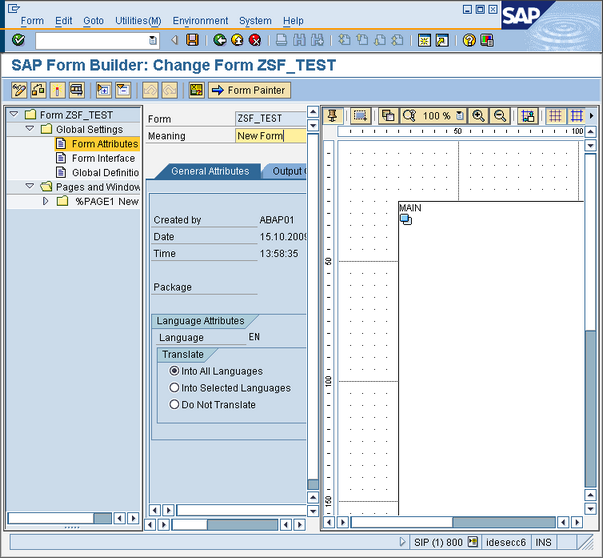Screen dimensions: 603x558
Task: Click the command input field
Action: click(x=97, y=40)
